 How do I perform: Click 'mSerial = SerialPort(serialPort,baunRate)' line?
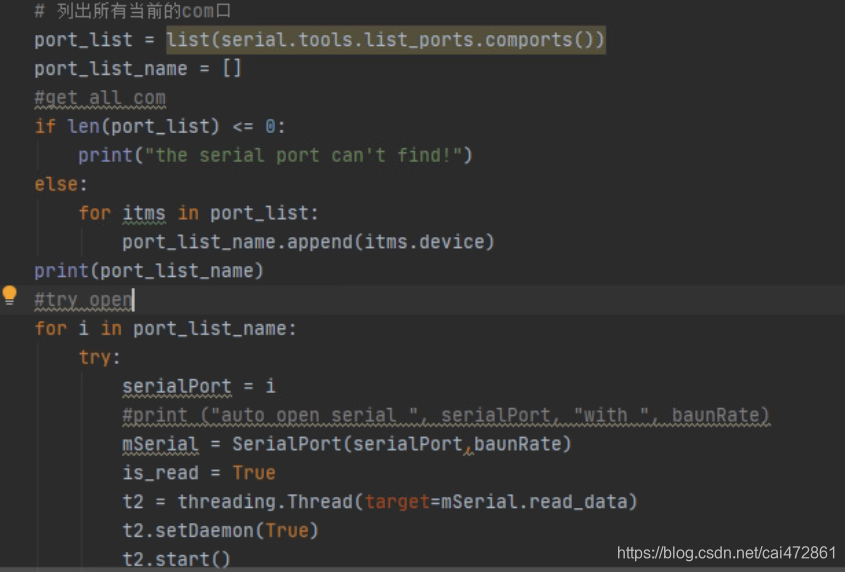346,444
